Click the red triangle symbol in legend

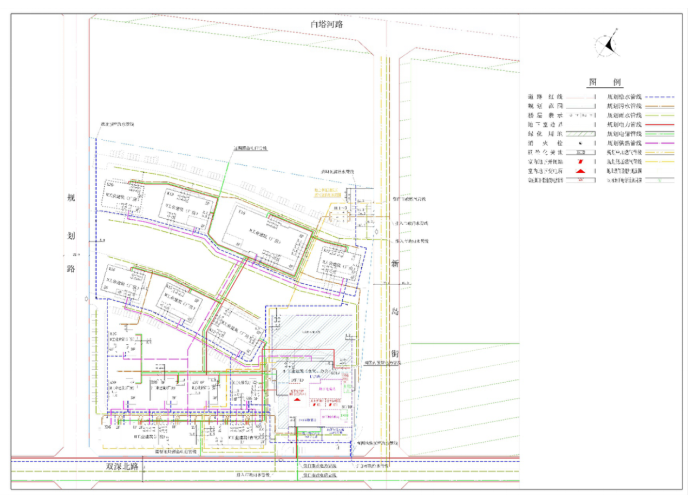click(580, 171)
